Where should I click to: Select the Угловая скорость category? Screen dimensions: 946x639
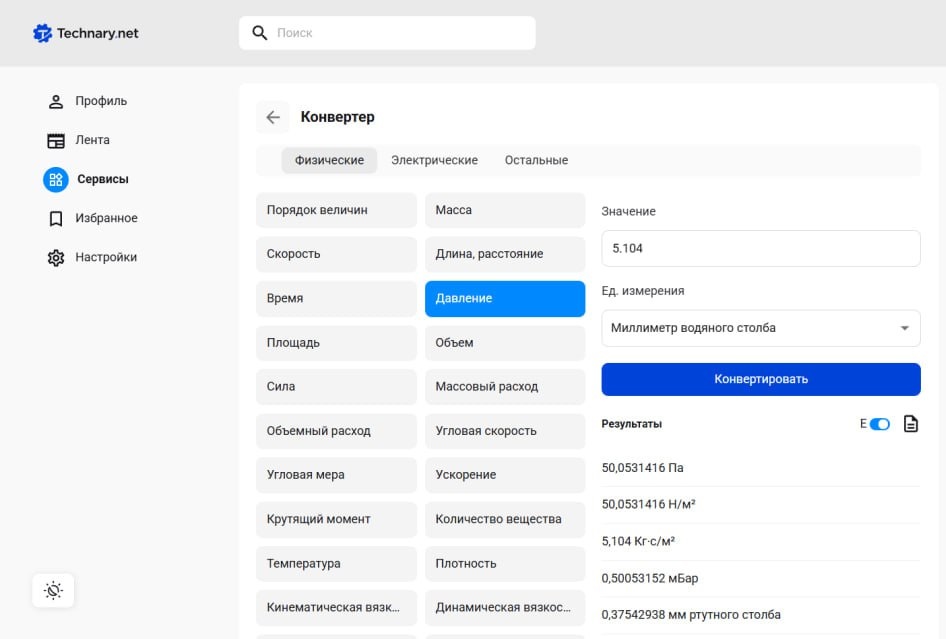click(x=505, y=431)
